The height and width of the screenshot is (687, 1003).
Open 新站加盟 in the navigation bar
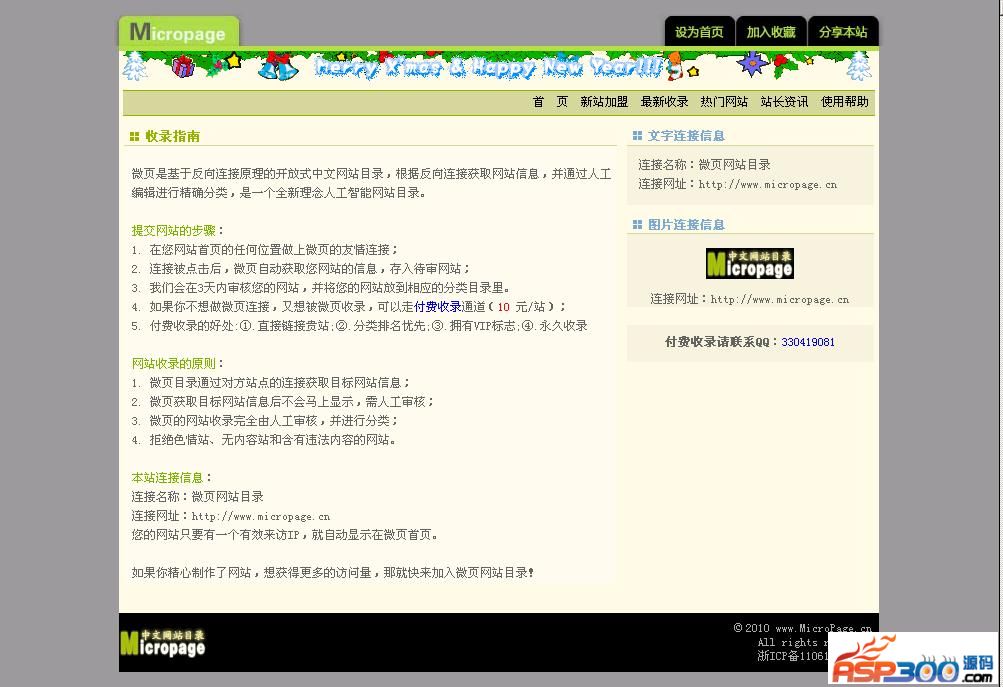pos(604,102)
